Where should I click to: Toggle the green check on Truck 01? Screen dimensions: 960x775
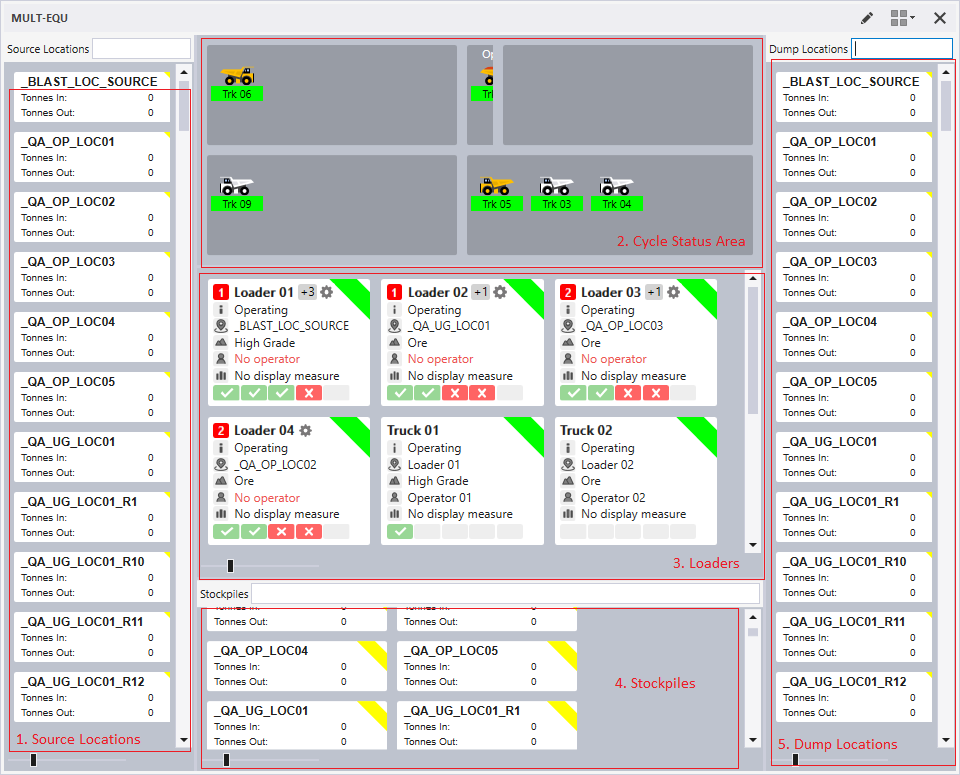(399, 531)
